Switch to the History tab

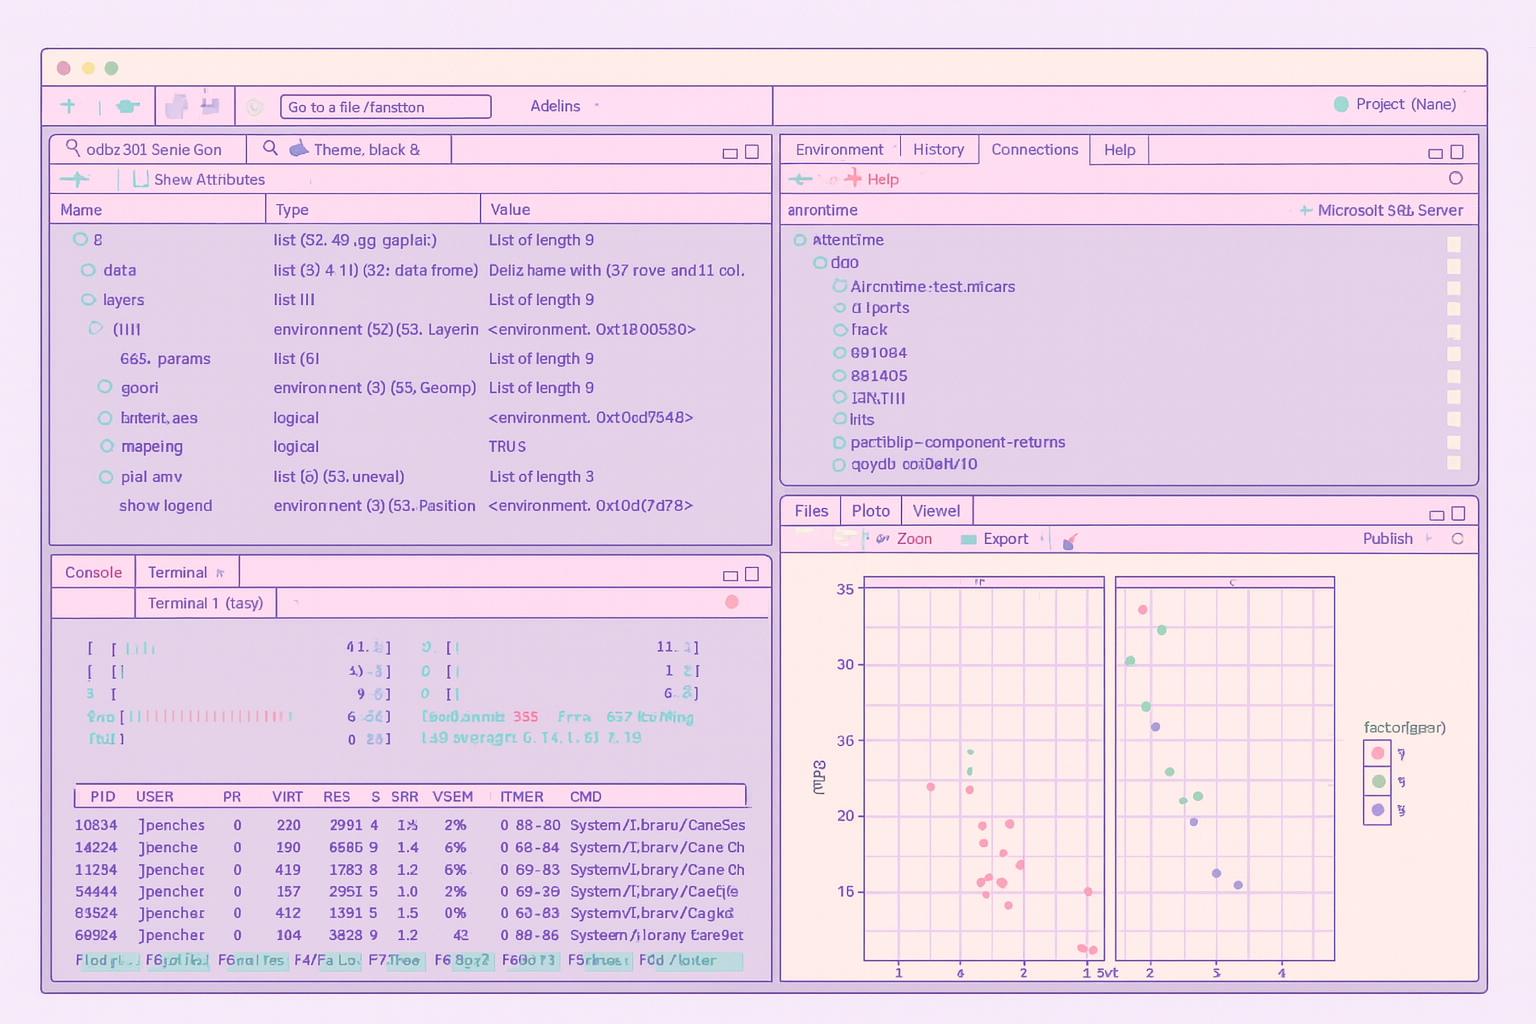(x=938, y=150)
